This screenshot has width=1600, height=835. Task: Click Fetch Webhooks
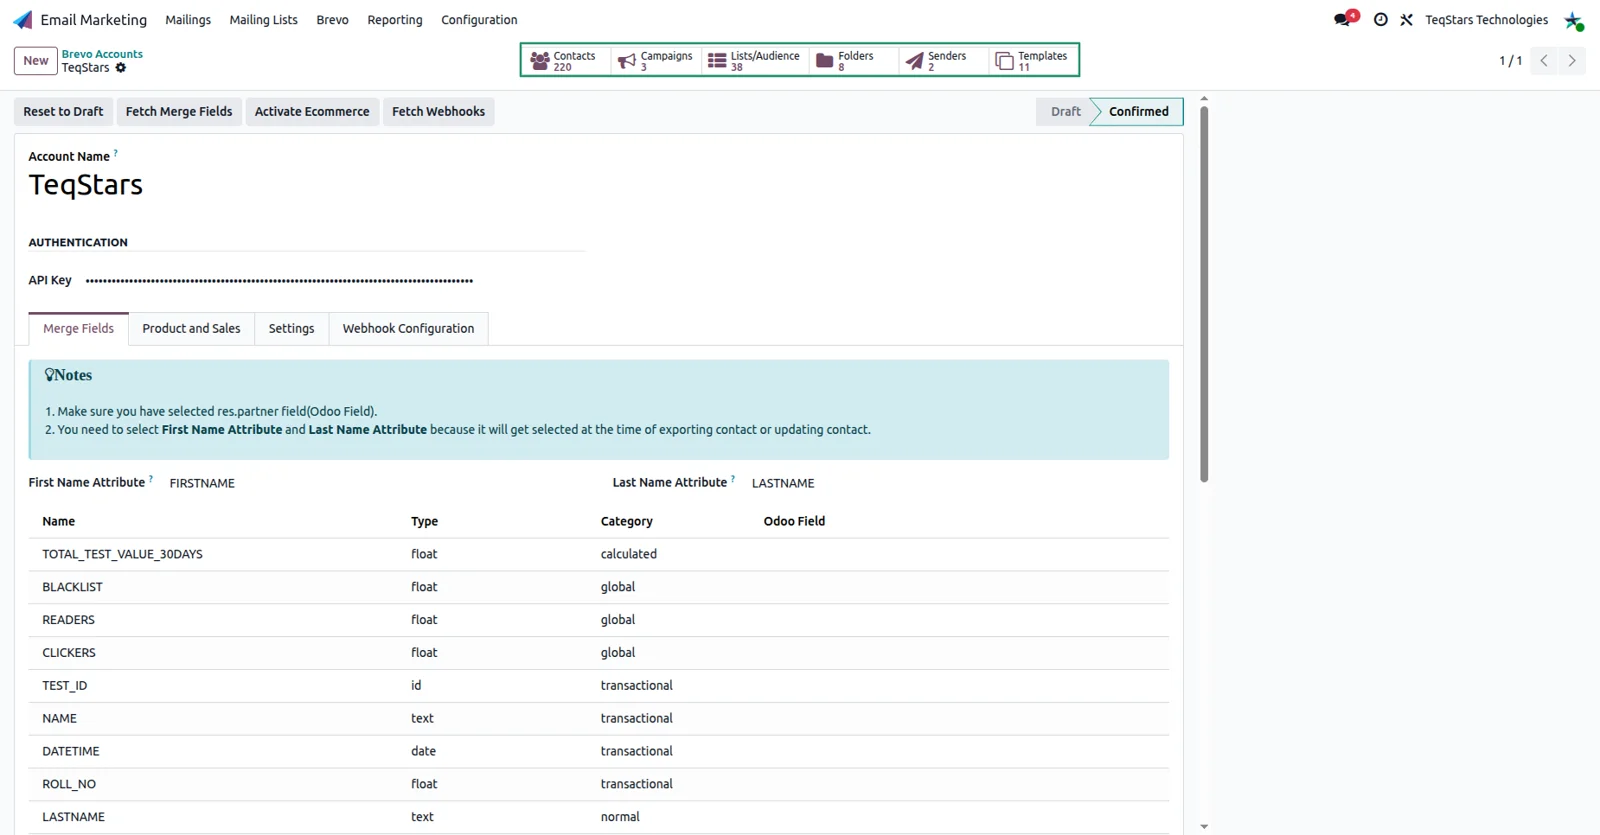coord(438,112)
